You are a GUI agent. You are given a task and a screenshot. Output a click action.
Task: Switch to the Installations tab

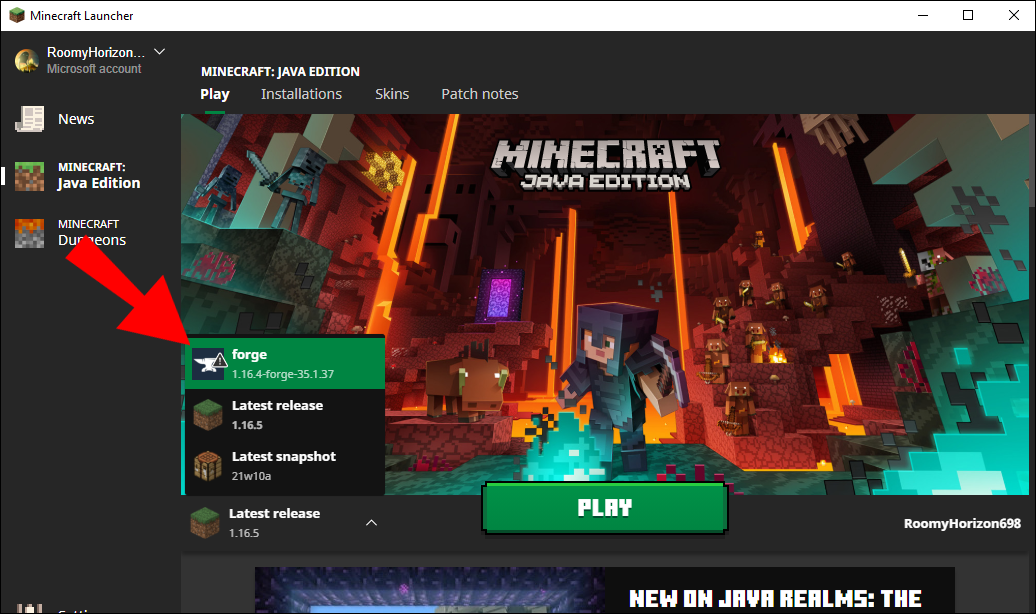pos(301,93)
